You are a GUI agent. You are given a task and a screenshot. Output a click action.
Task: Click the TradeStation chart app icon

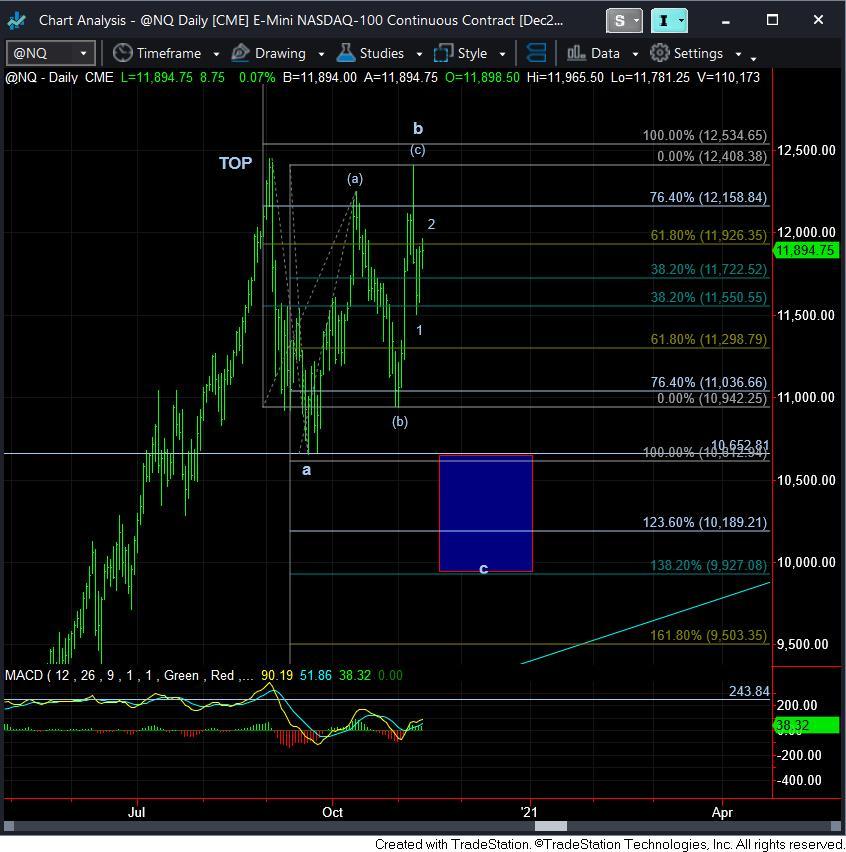point(16,21)
